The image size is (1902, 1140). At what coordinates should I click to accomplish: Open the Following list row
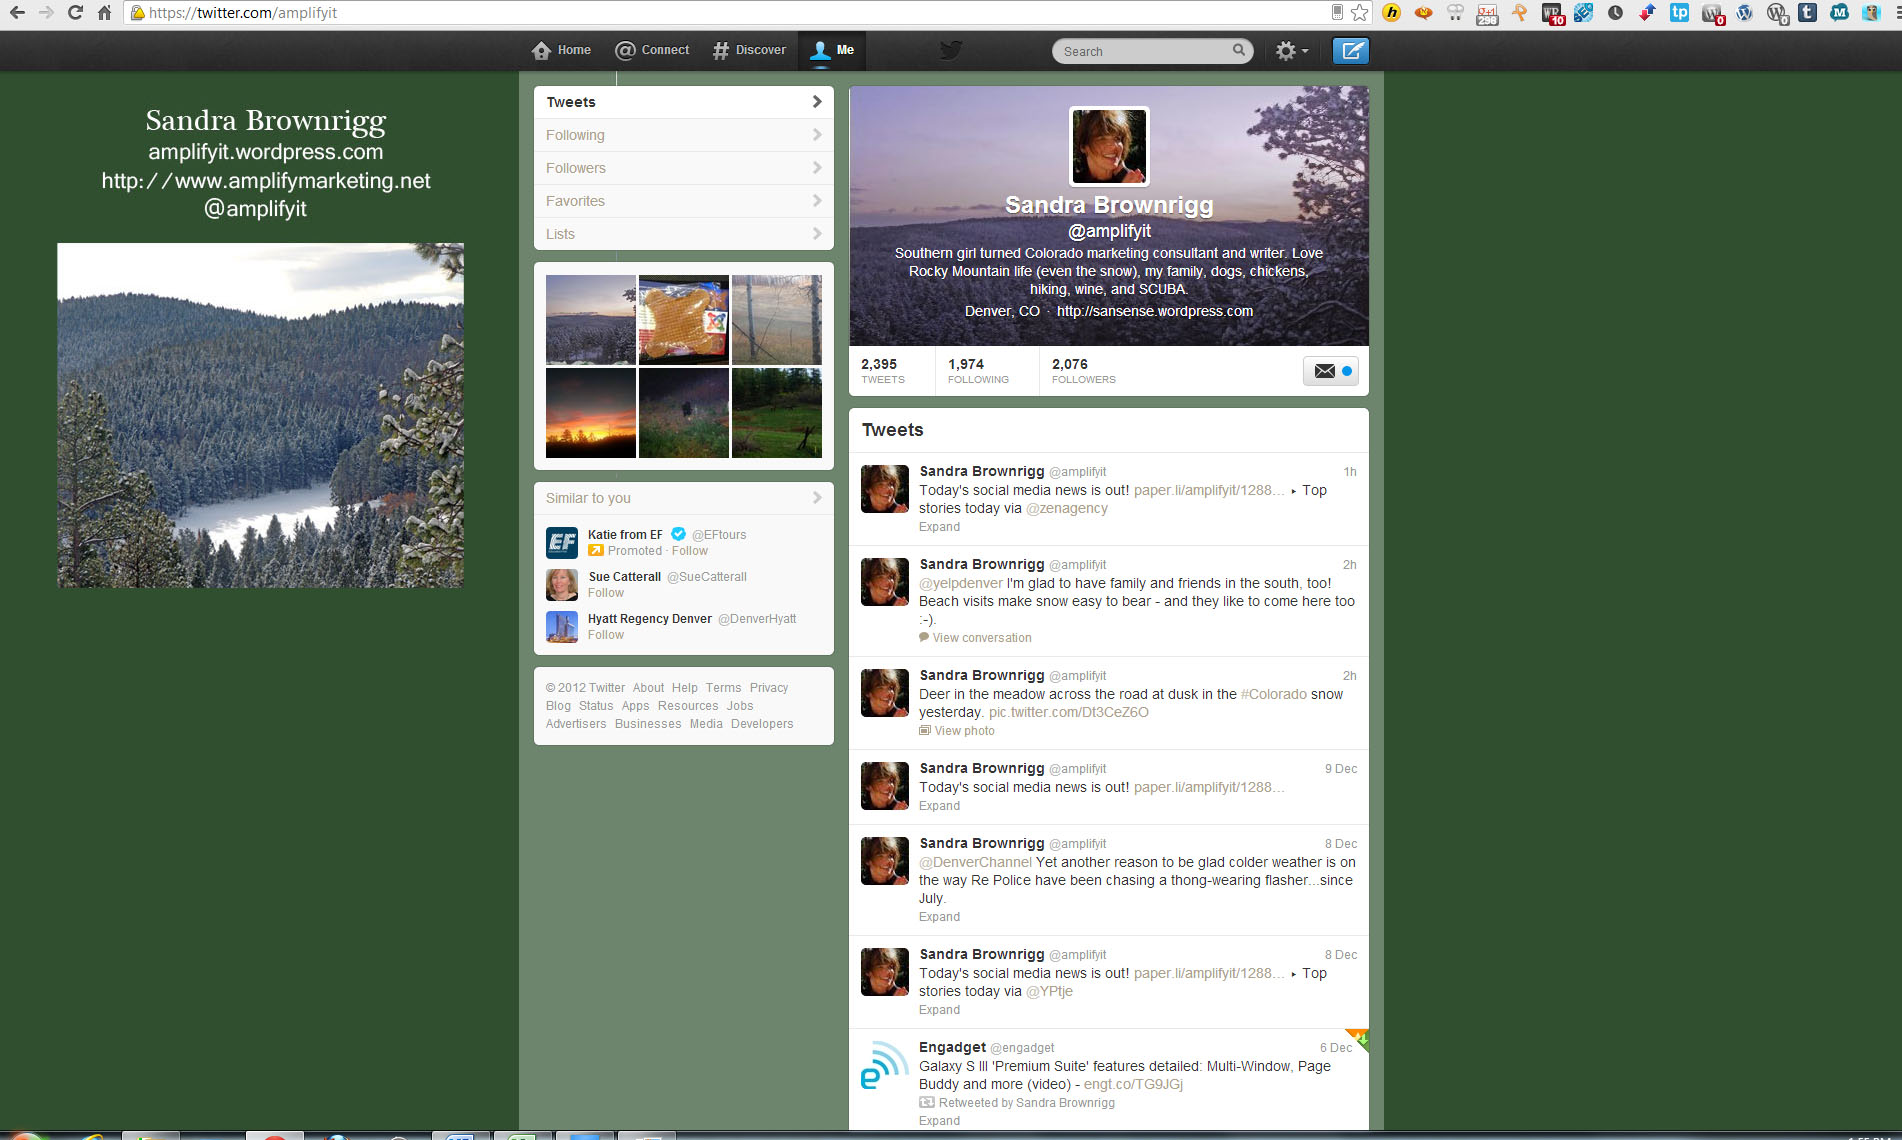(x=684, y=135)
